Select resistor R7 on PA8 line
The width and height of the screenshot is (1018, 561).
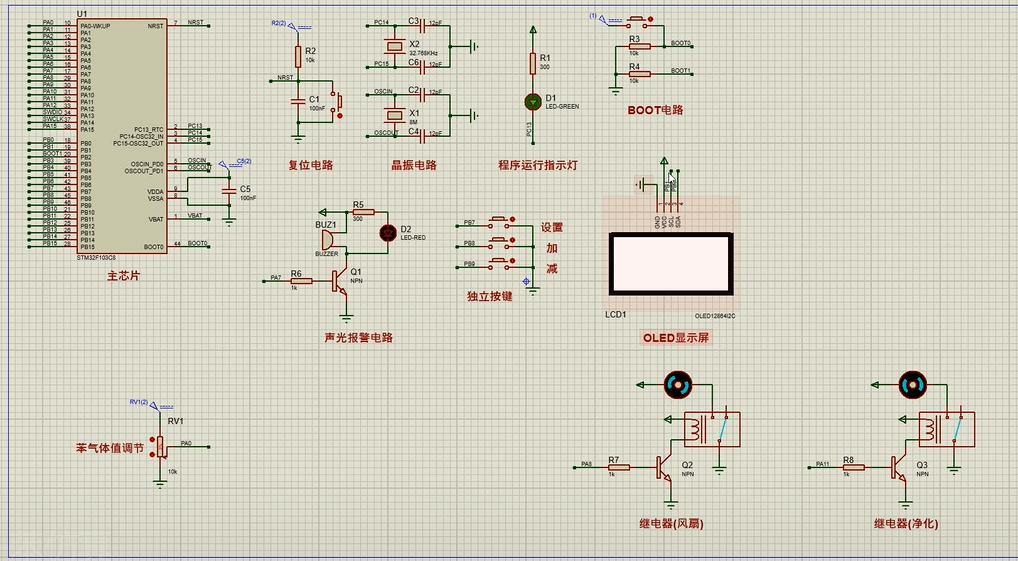(x=614, y=465)
